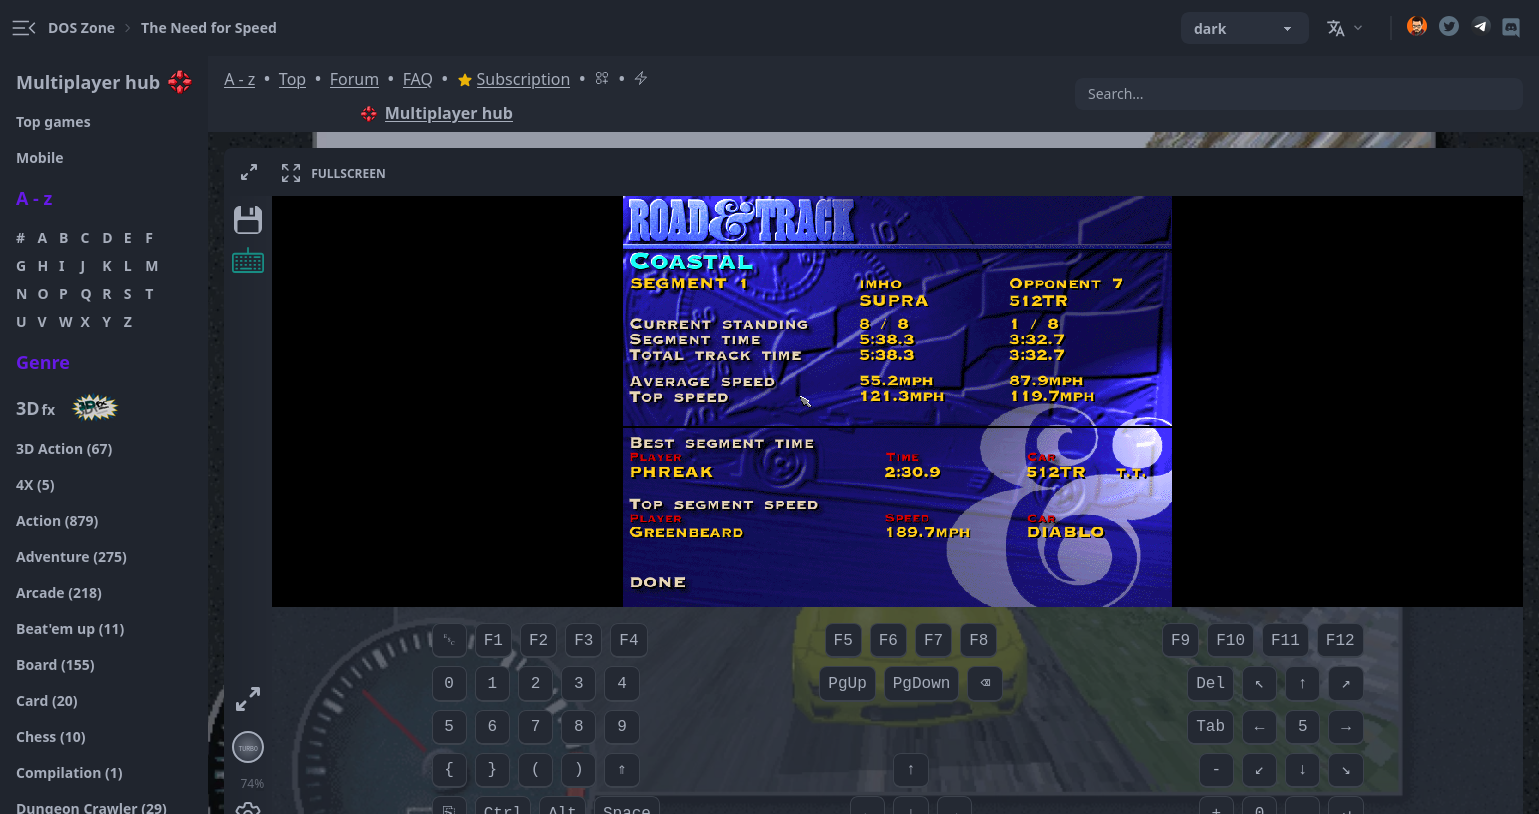Image resolution: width=1539 pixels, height=814 pixels.
Task: Open the Twitter link icon
Action: pos(1449,27)
